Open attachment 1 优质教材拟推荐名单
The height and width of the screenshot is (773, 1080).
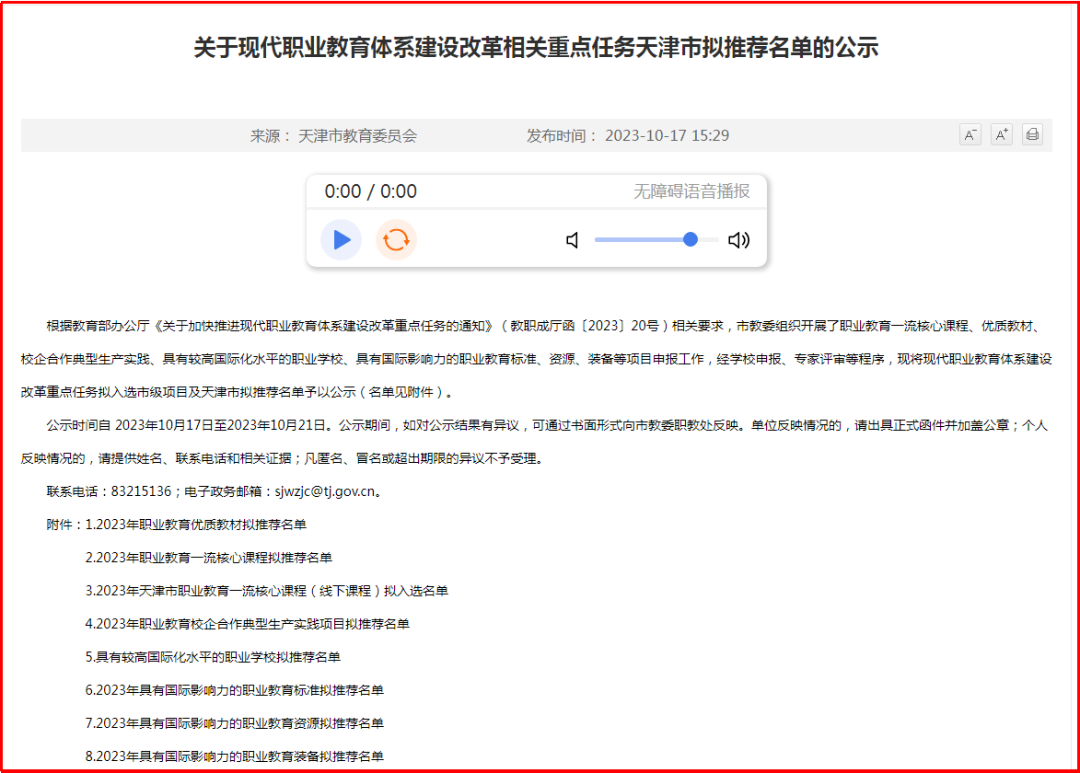[x=196, y=524]
